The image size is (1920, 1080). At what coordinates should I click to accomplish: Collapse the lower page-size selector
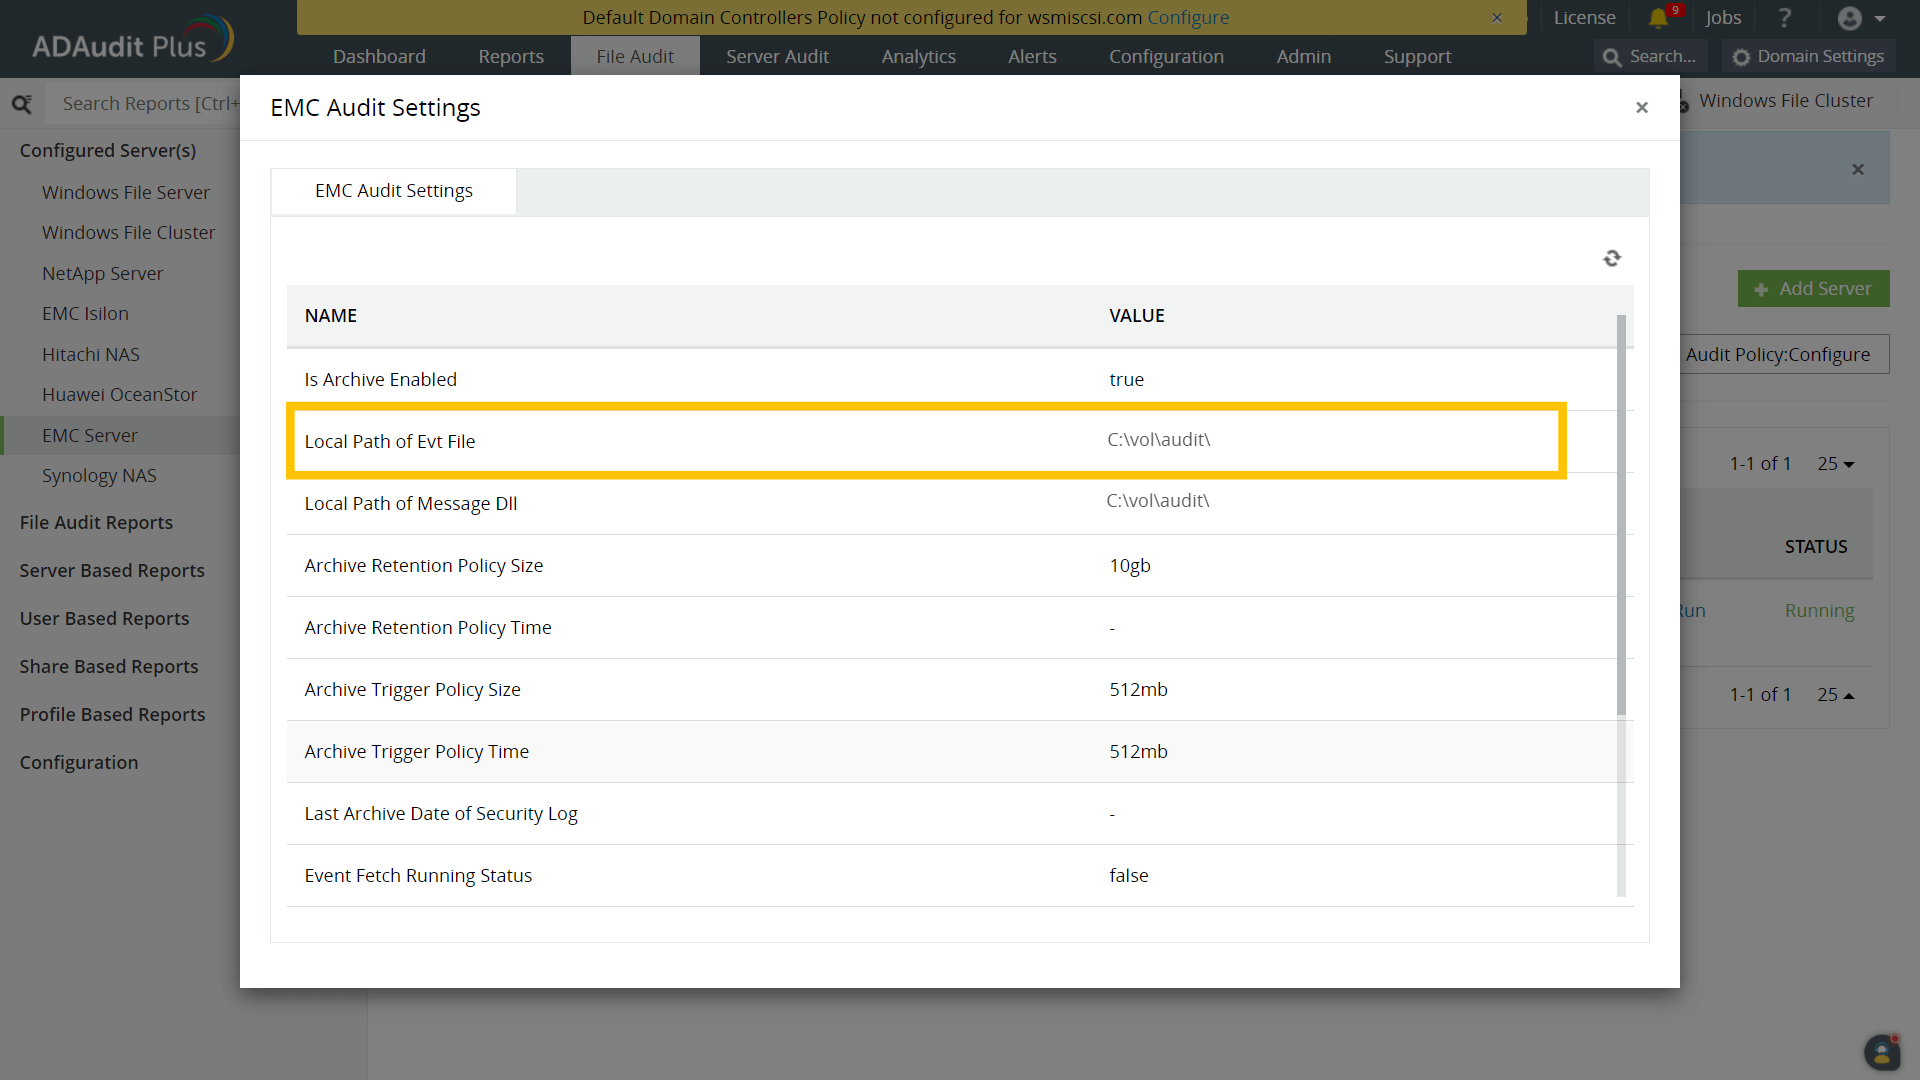point(1836,694)
